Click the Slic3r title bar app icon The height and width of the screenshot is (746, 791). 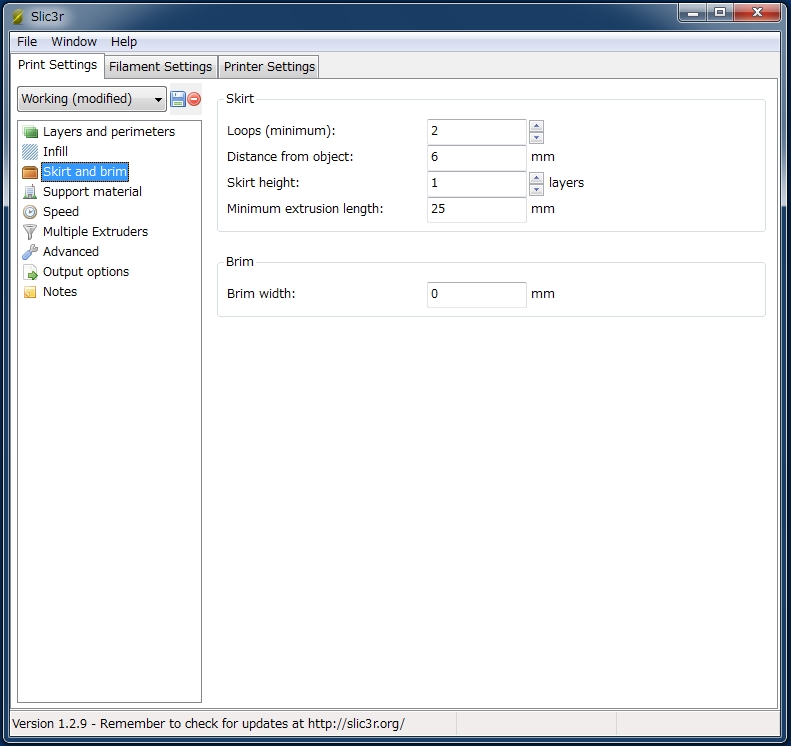[x=18, y=17]
